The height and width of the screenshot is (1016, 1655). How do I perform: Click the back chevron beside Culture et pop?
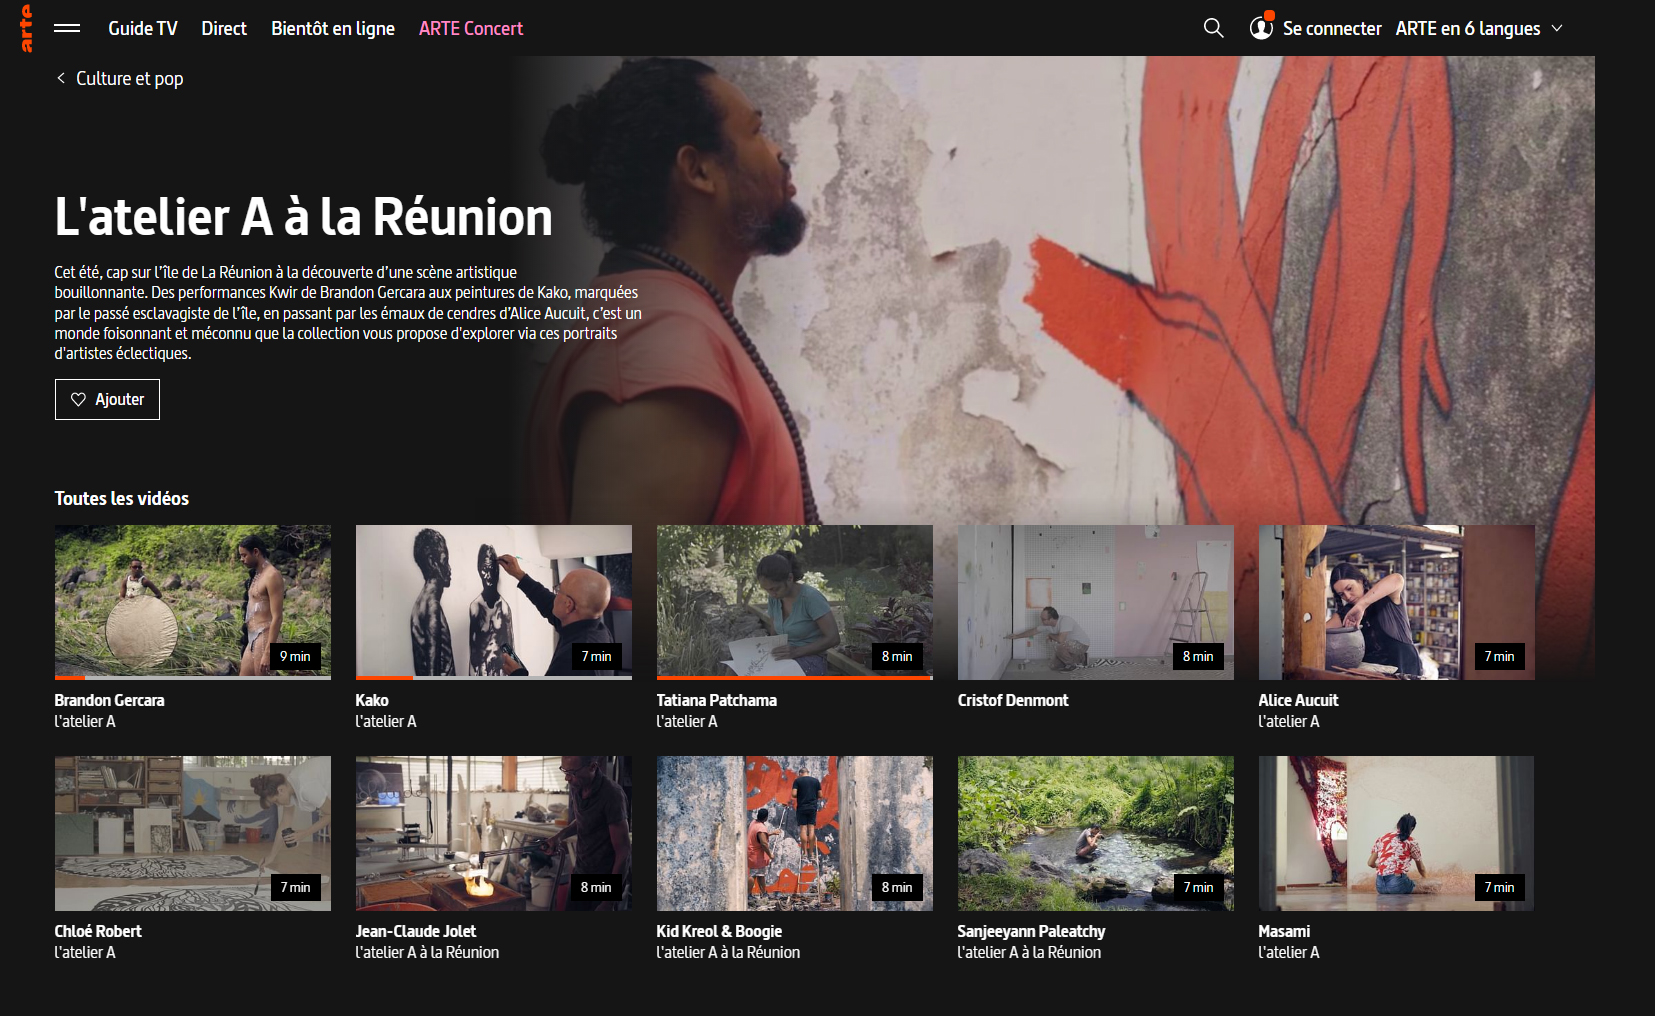(x=61, y=78)
